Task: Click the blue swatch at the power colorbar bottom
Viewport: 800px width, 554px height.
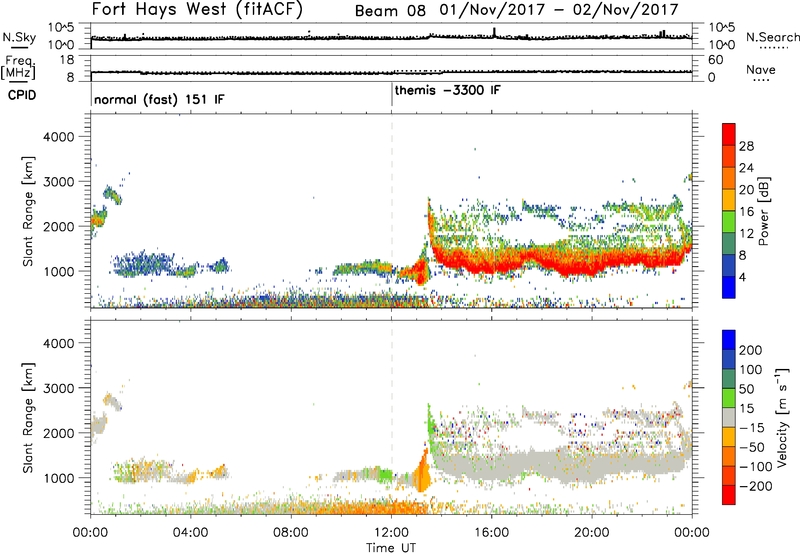Action: 729,287
